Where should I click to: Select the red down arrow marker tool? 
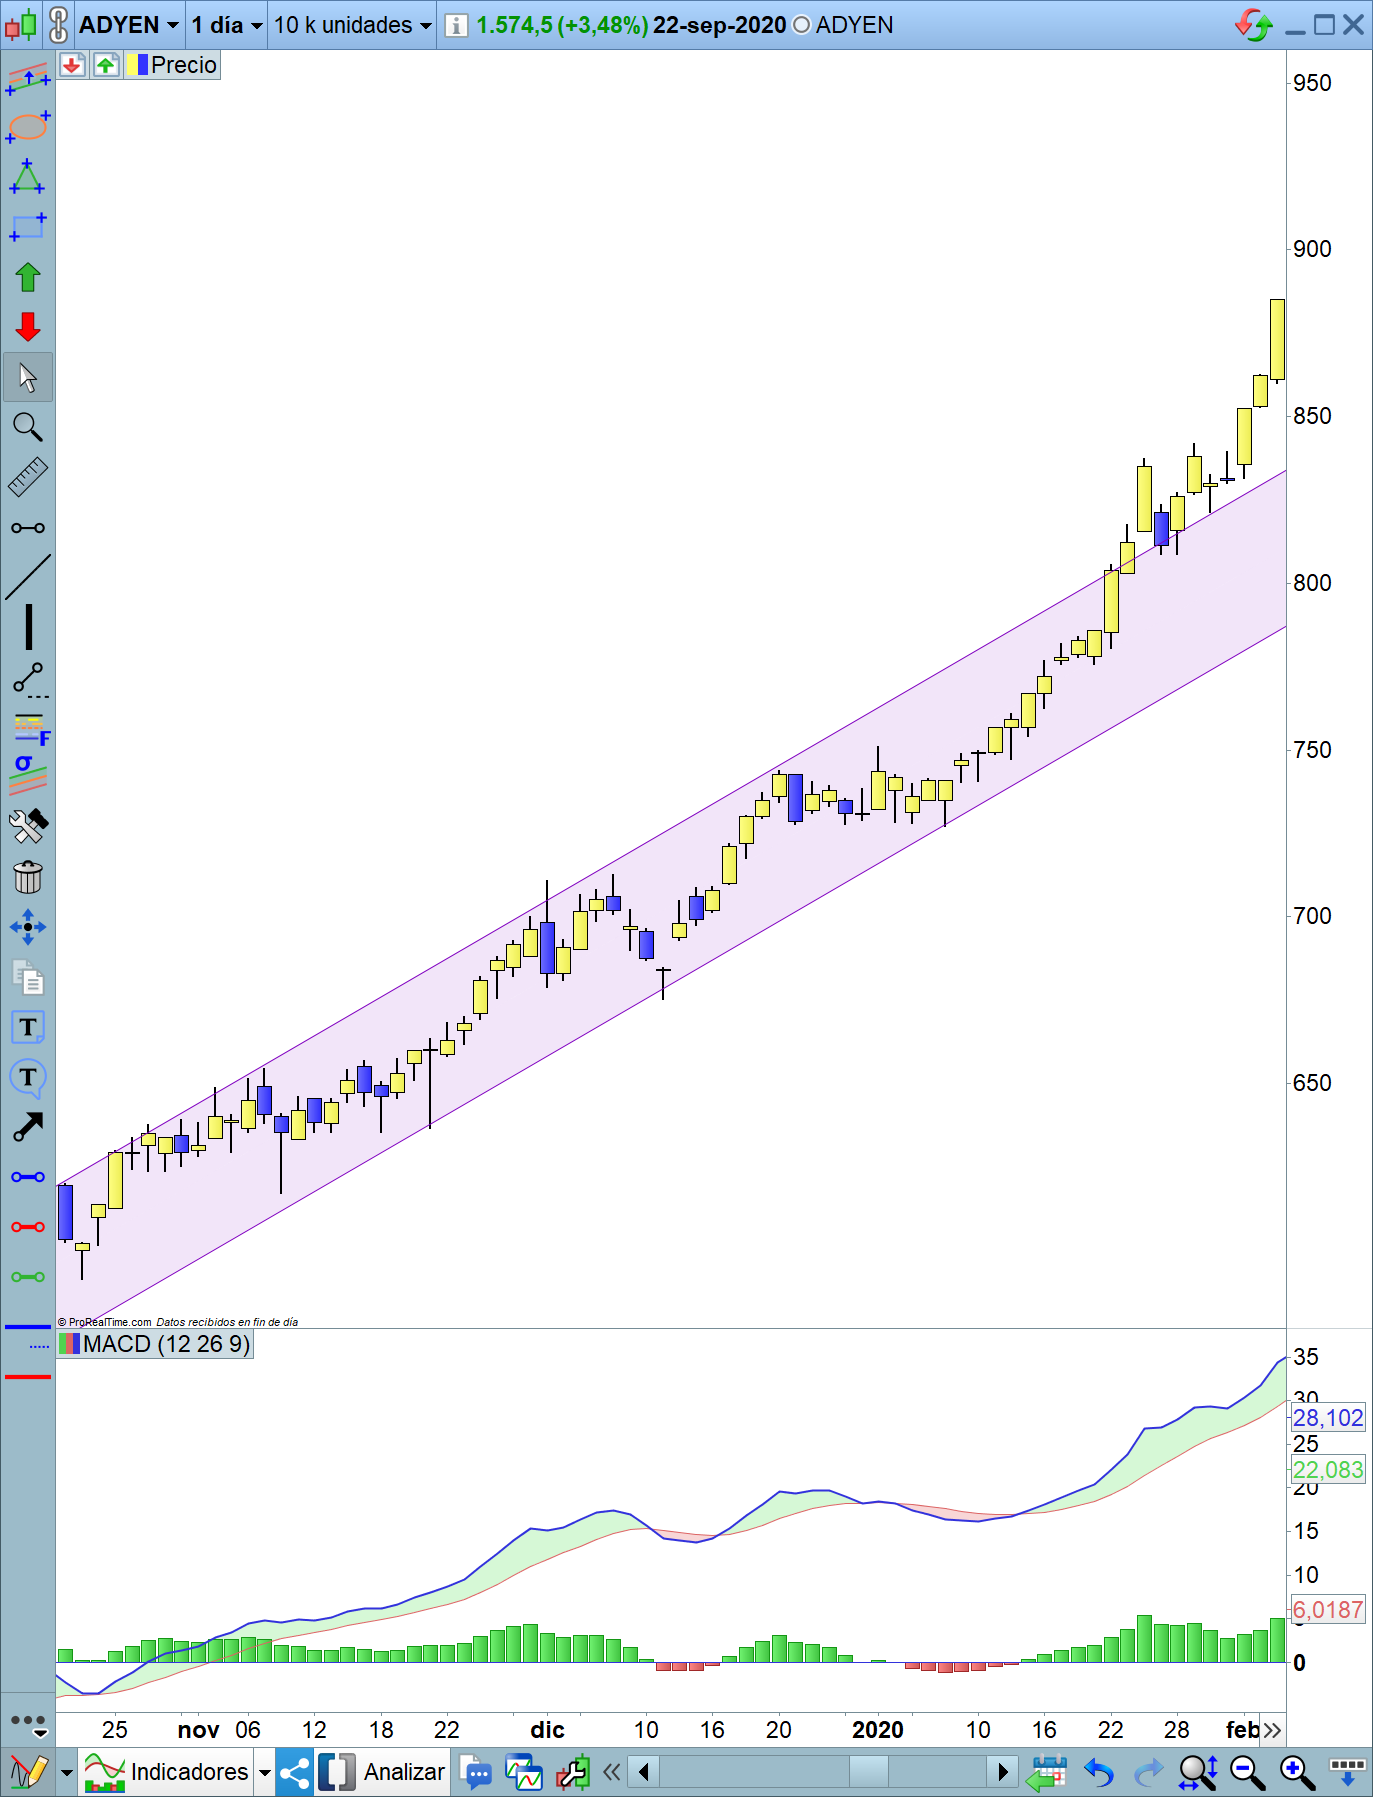click(x=28, y=327)
